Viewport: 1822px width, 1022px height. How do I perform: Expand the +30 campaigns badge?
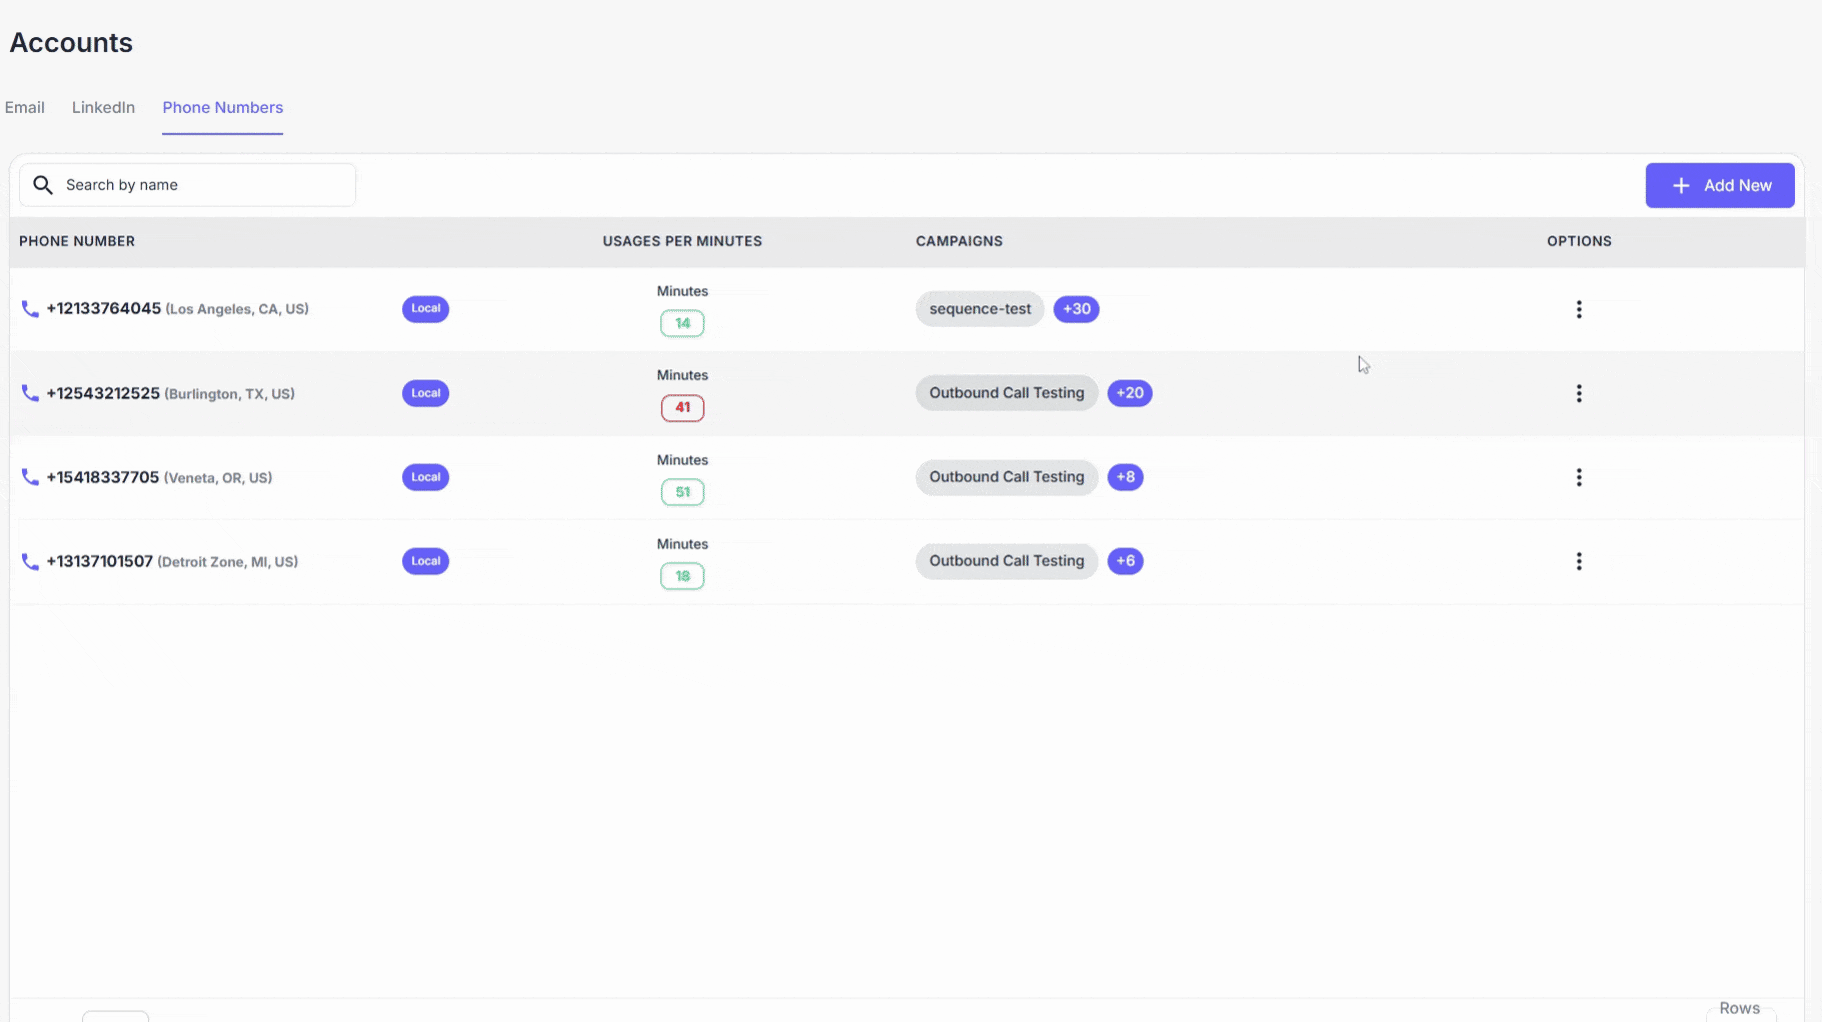(1076, 309)
